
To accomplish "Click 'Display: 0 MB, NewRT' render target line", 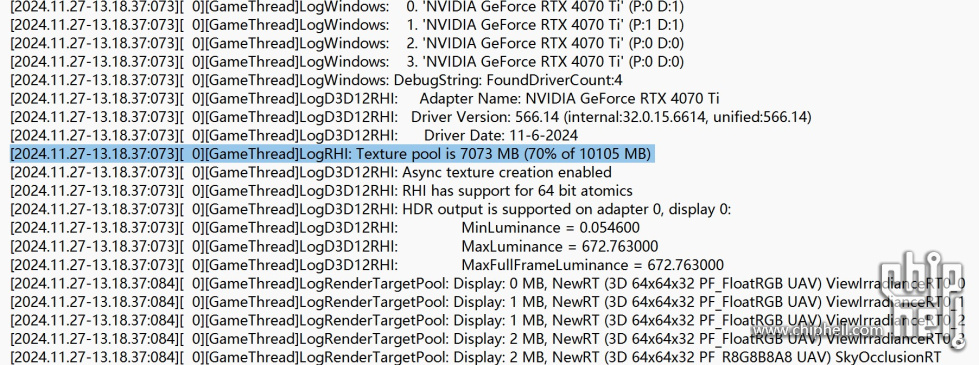I will [x=487, y=283].
